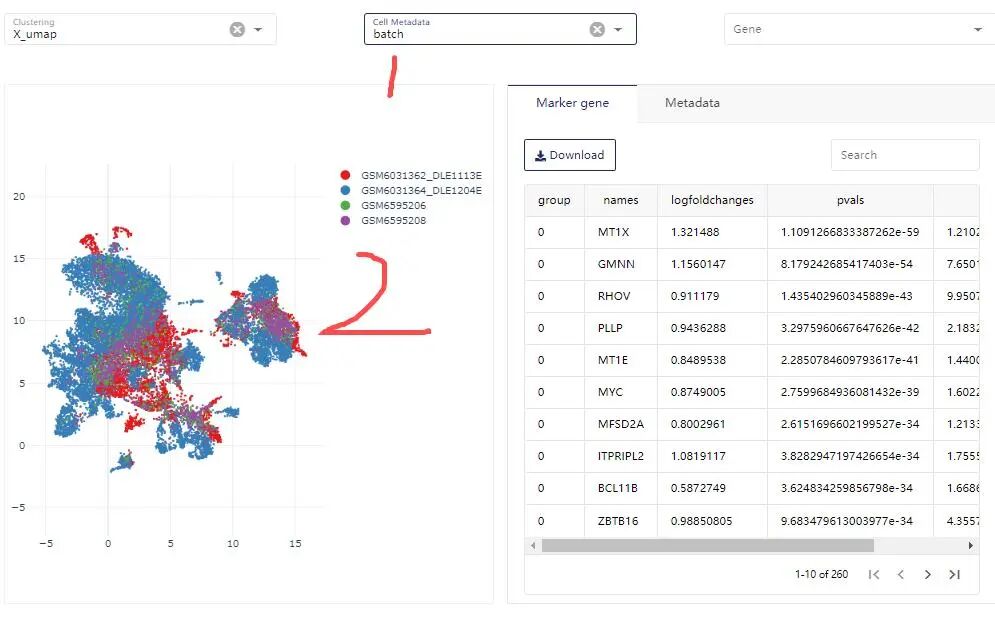Clear the batch cell metadata selection
The width and height of the screenshot is (995, 626).
pos(597,29)
